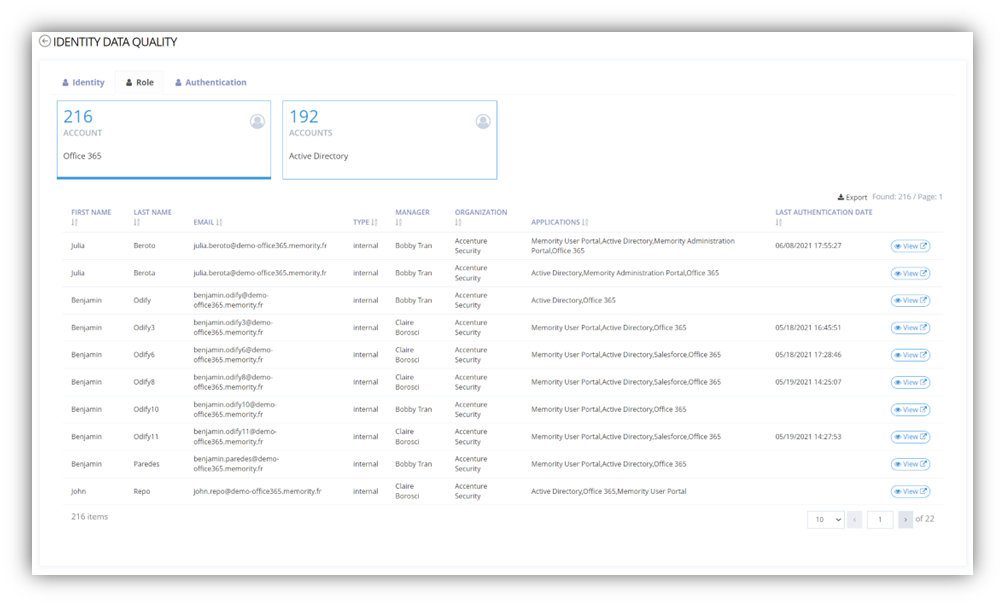
Task: Open the page size dropdown showing 10
Action: click(x=826, y=519)
